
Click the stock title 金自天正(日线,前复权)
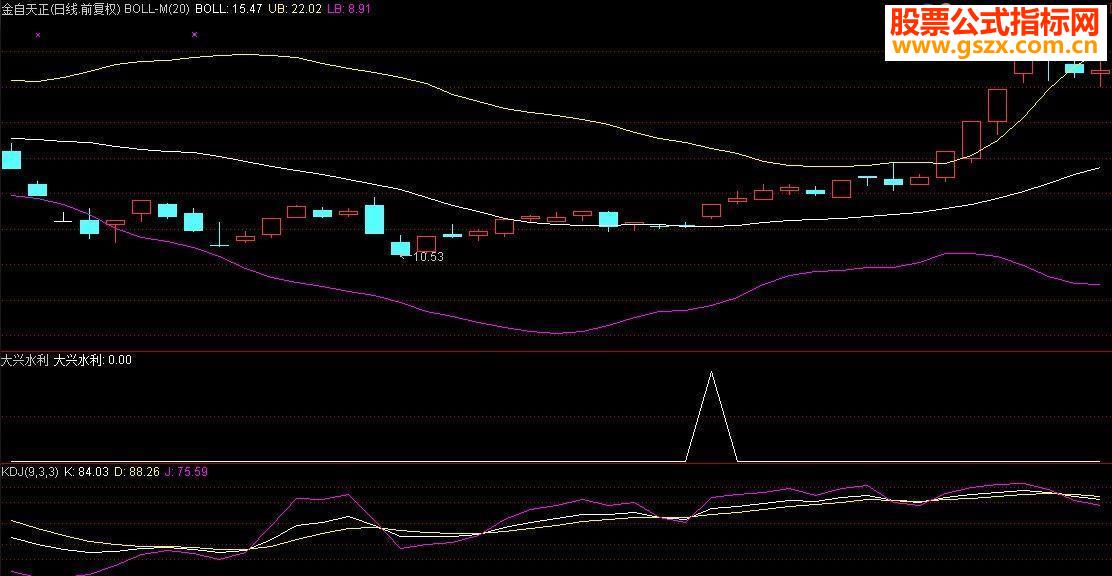(62, 9)
